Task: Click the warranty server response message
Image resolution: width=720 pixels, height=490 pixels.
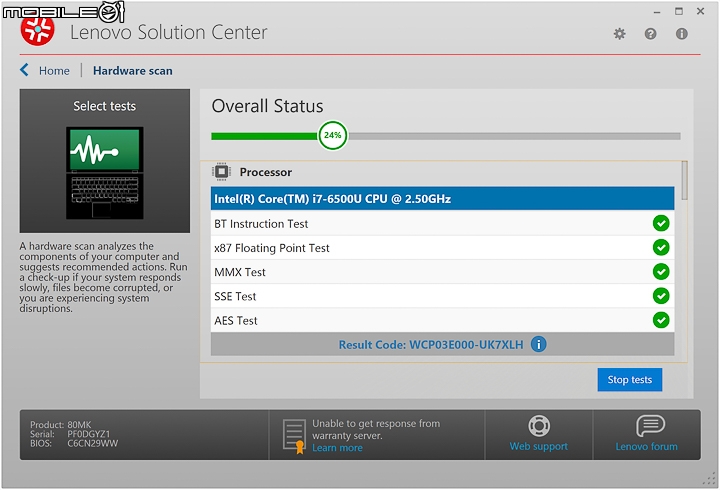Action: click(376, 429)
